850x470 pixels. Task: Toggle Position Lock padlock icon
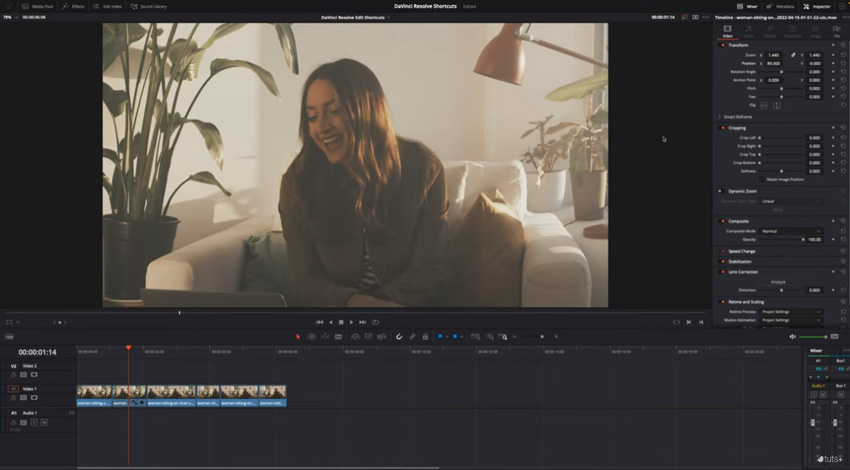(426, 337)
